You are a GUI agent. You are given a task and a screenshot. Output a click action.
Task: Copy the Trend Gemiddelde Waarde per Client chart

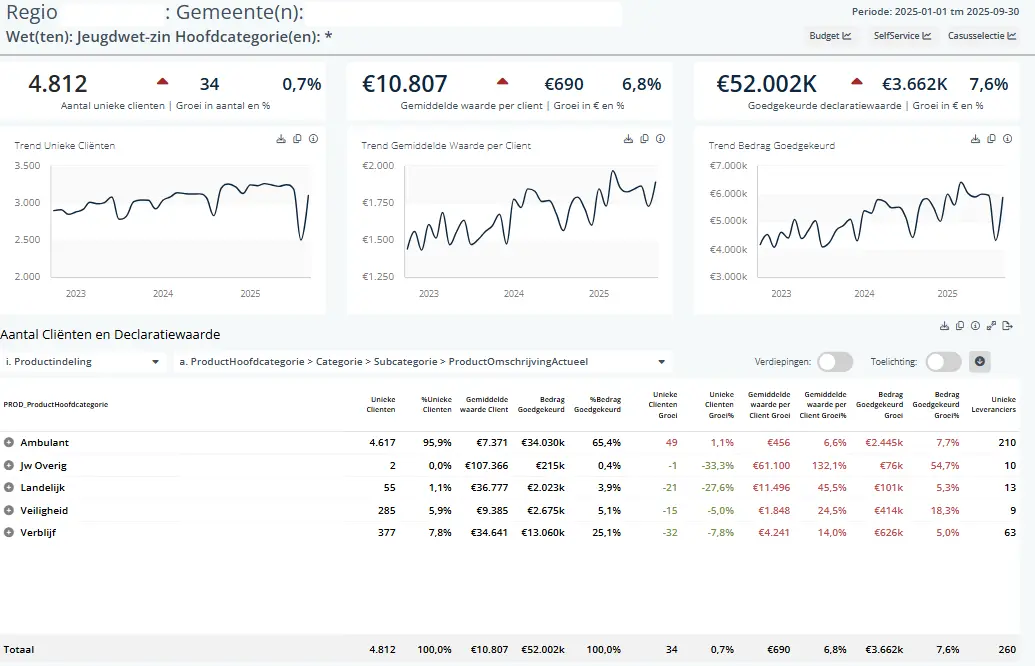[x=644, y=139]
